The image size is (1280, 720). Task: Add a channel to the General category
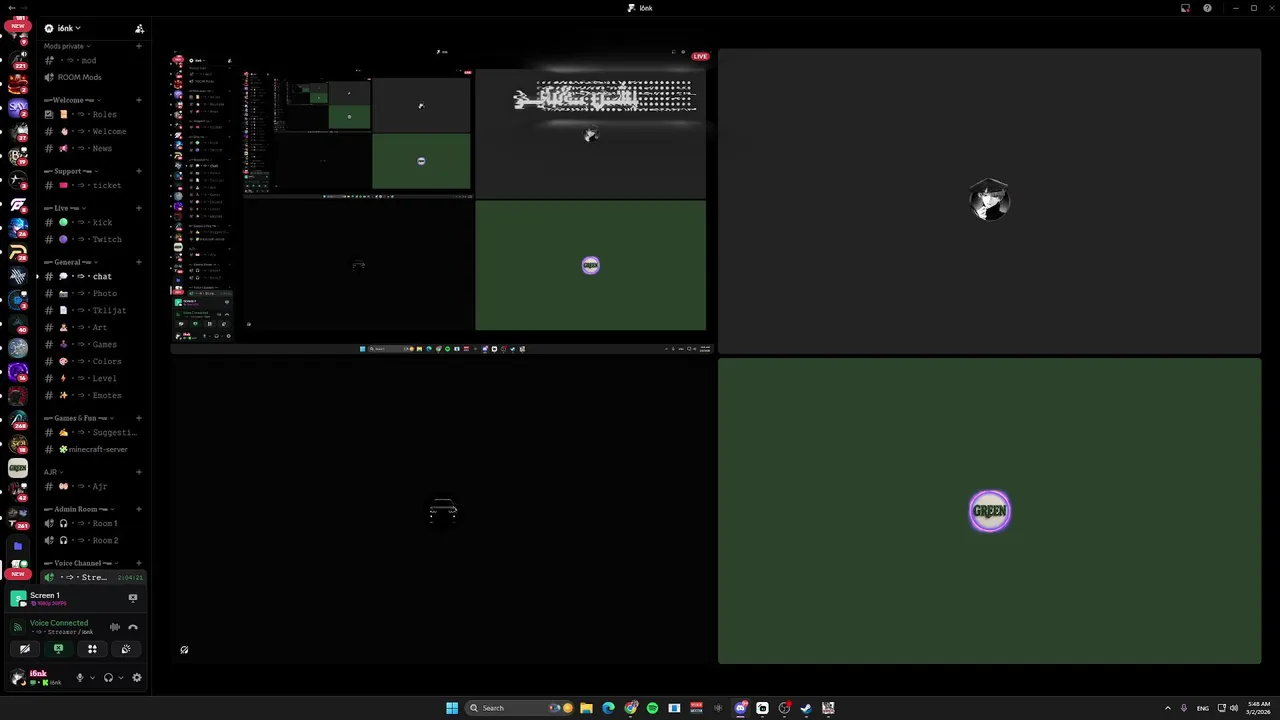click(x=139, y=262)
